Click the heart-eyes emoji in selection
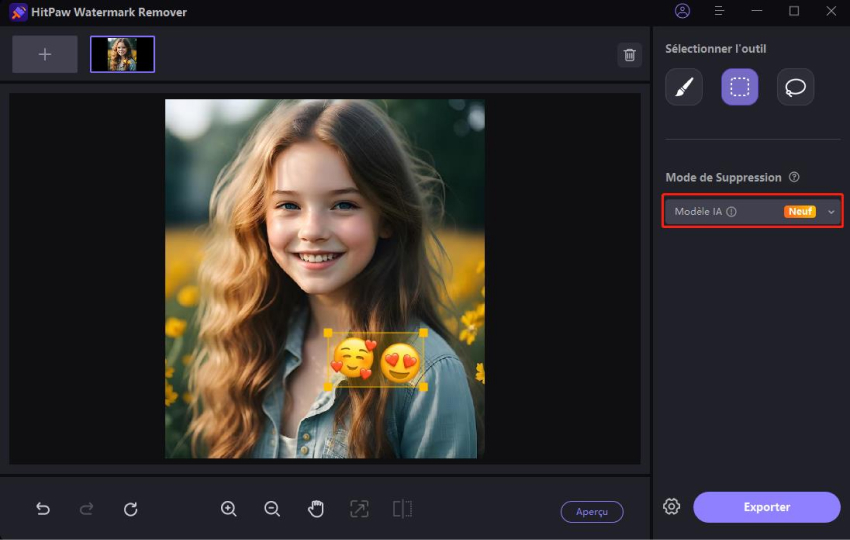Viewport: 850px width, 540px height. (400, 362)
